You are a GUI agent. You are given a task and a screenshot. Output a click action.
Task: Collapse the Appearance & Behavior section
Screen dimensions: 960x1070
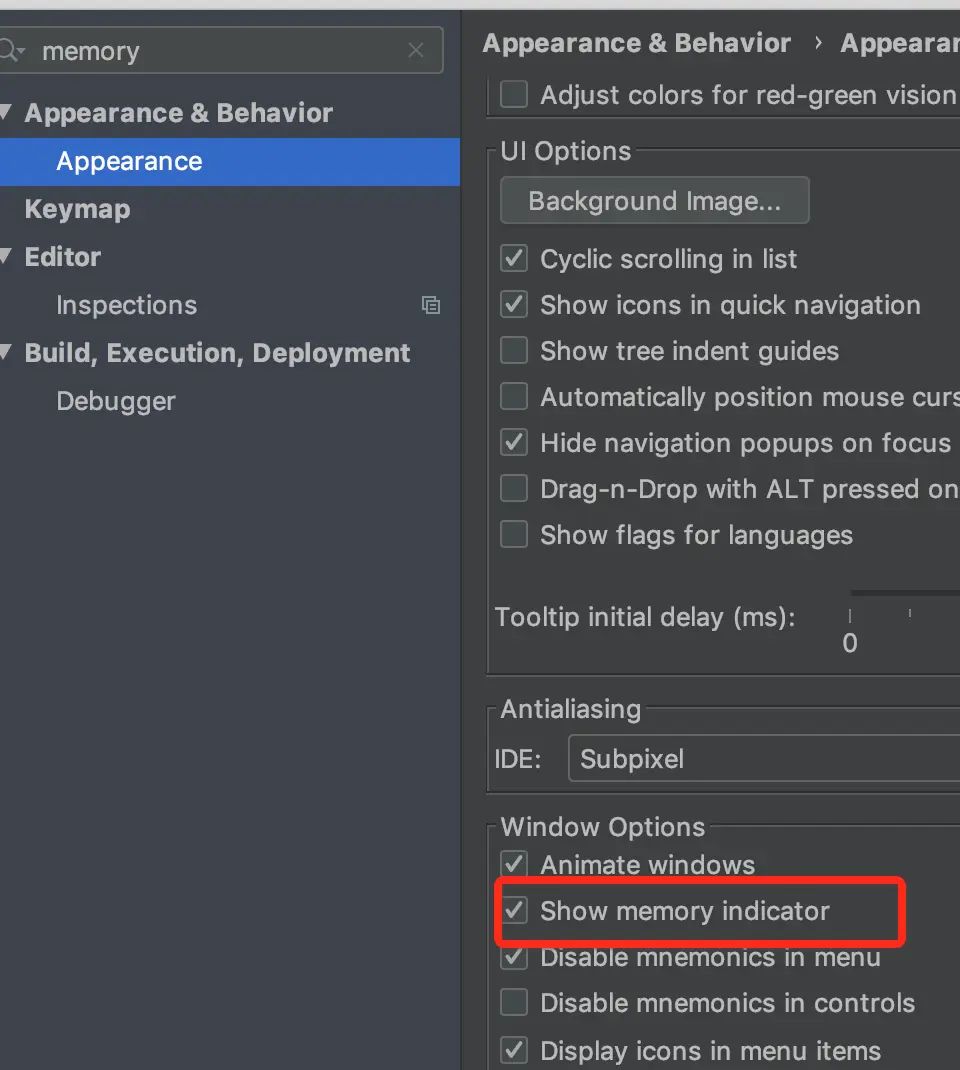pyautogui.click(x=6, y=113)
